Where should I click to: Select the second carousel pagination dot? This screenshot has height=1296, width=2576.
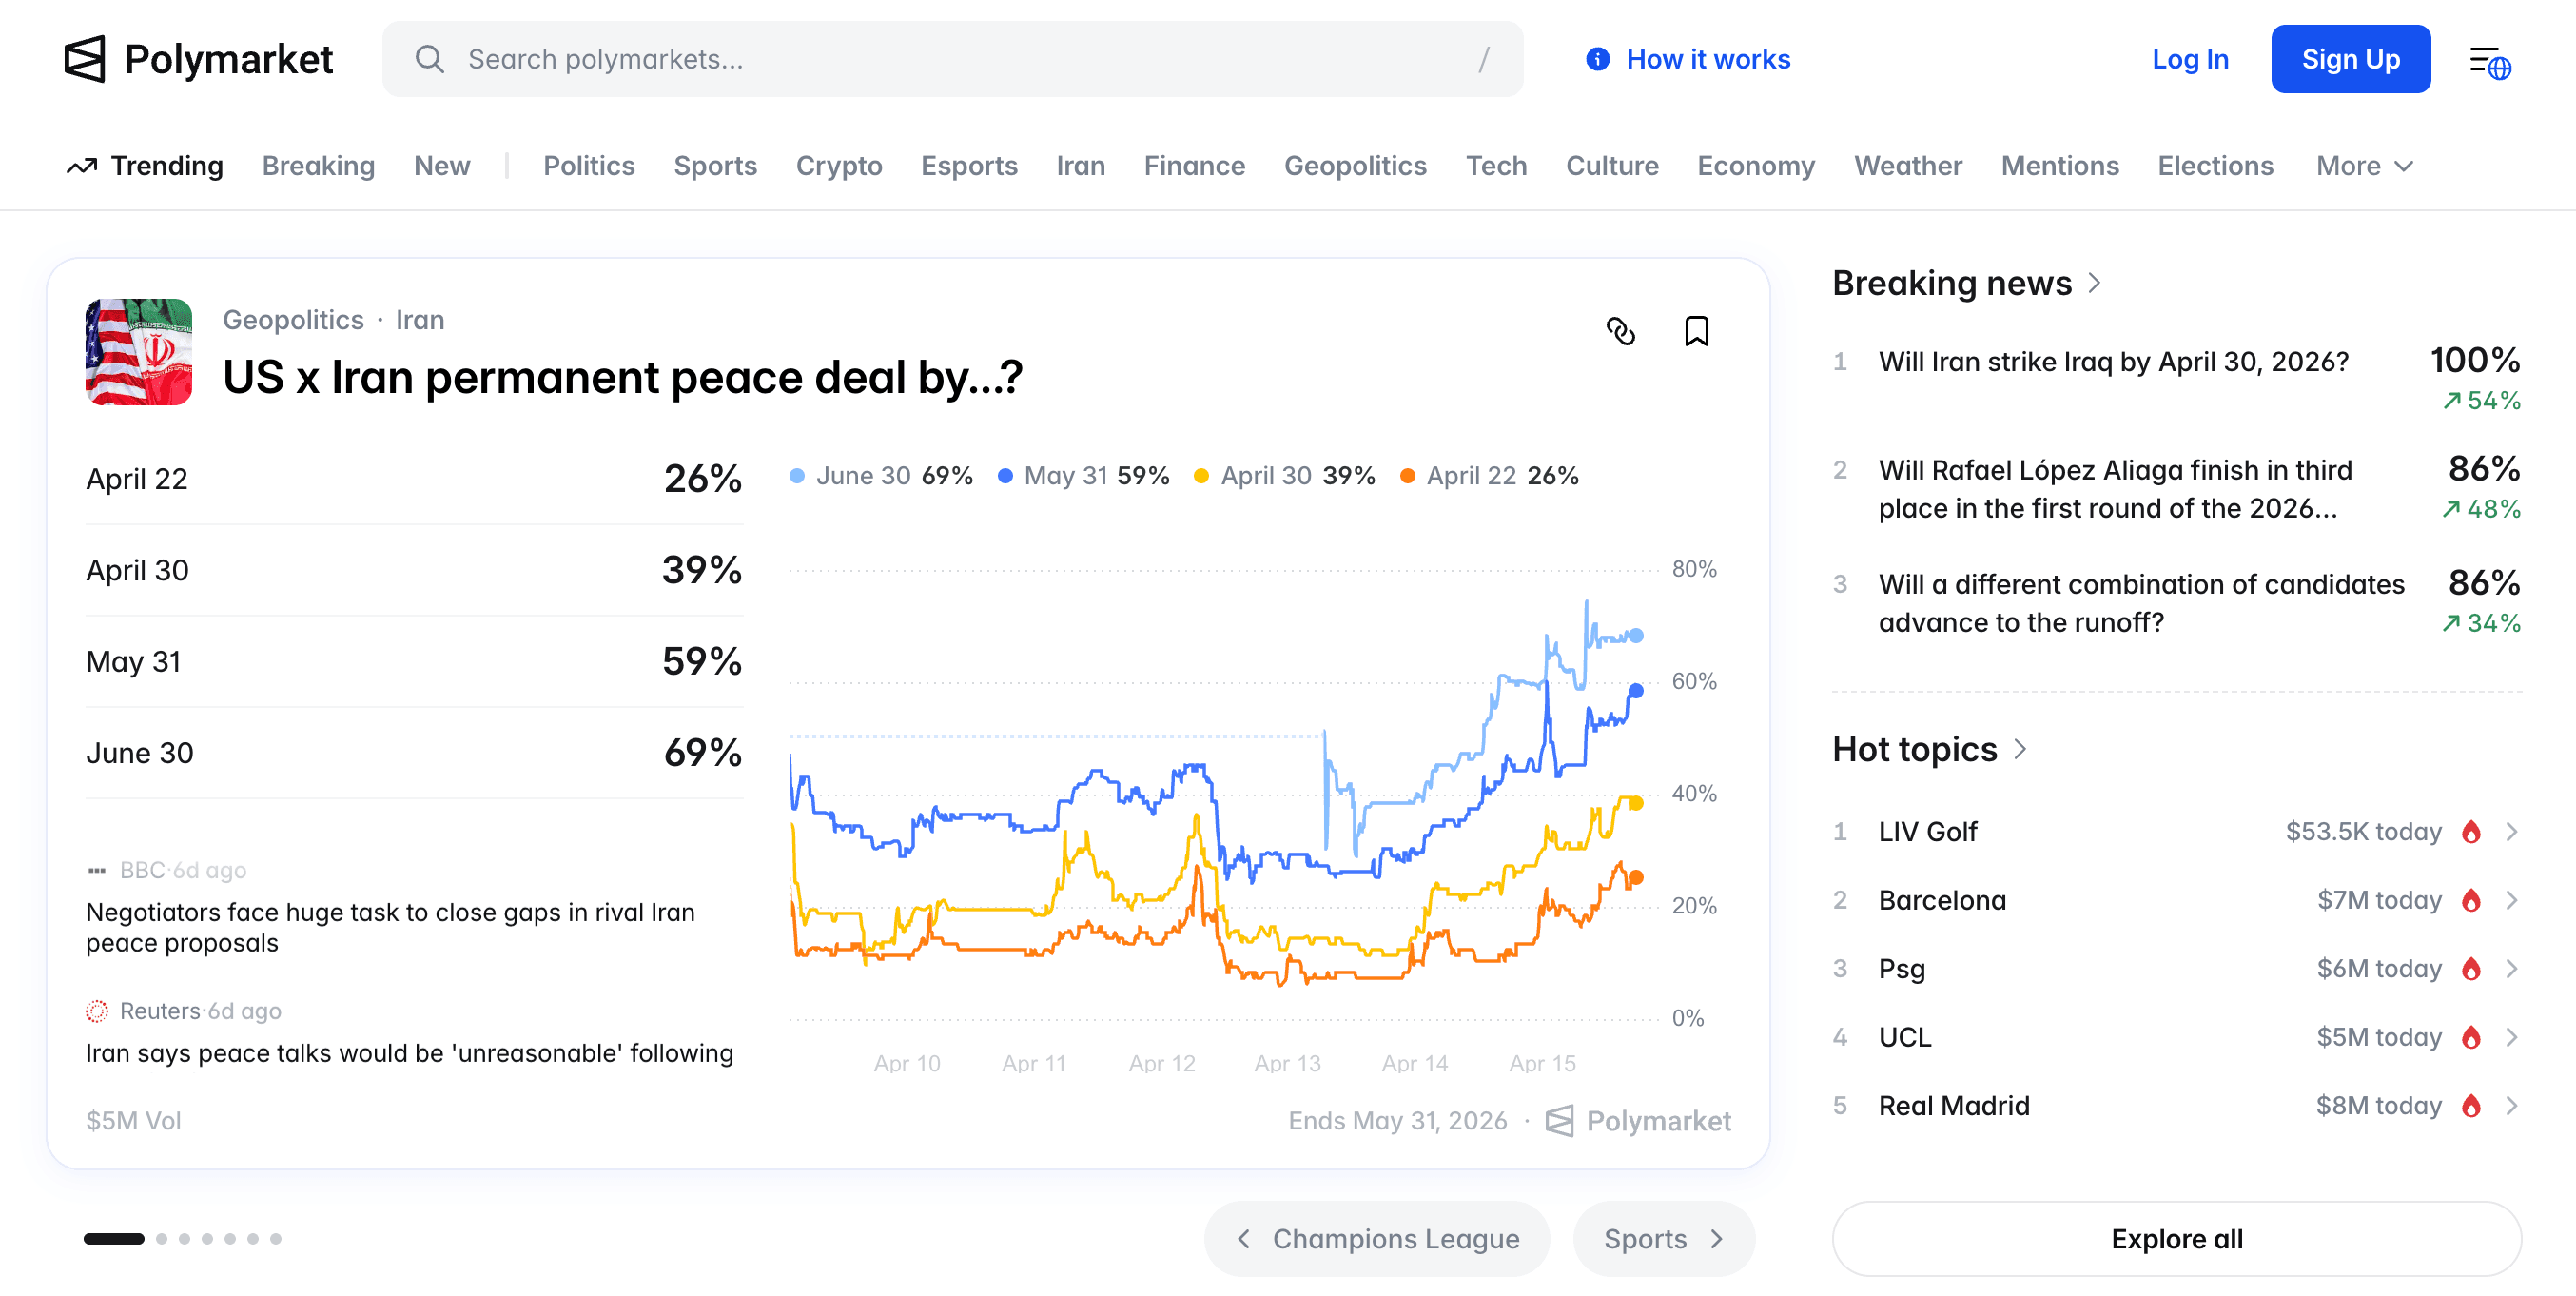pos(162,1239)
